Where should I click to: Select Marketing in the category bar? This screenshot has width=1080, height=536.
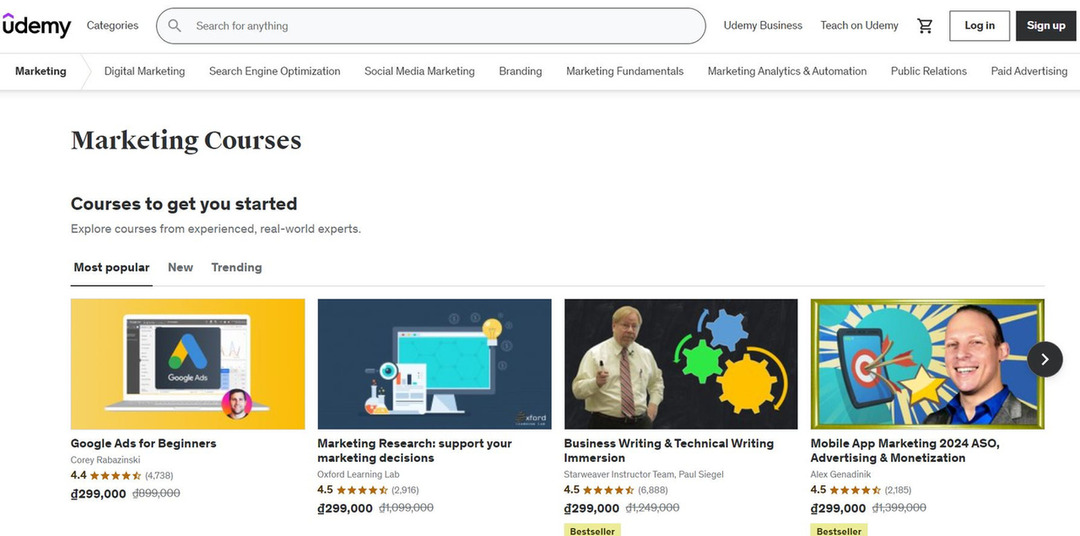pos(41,71)
